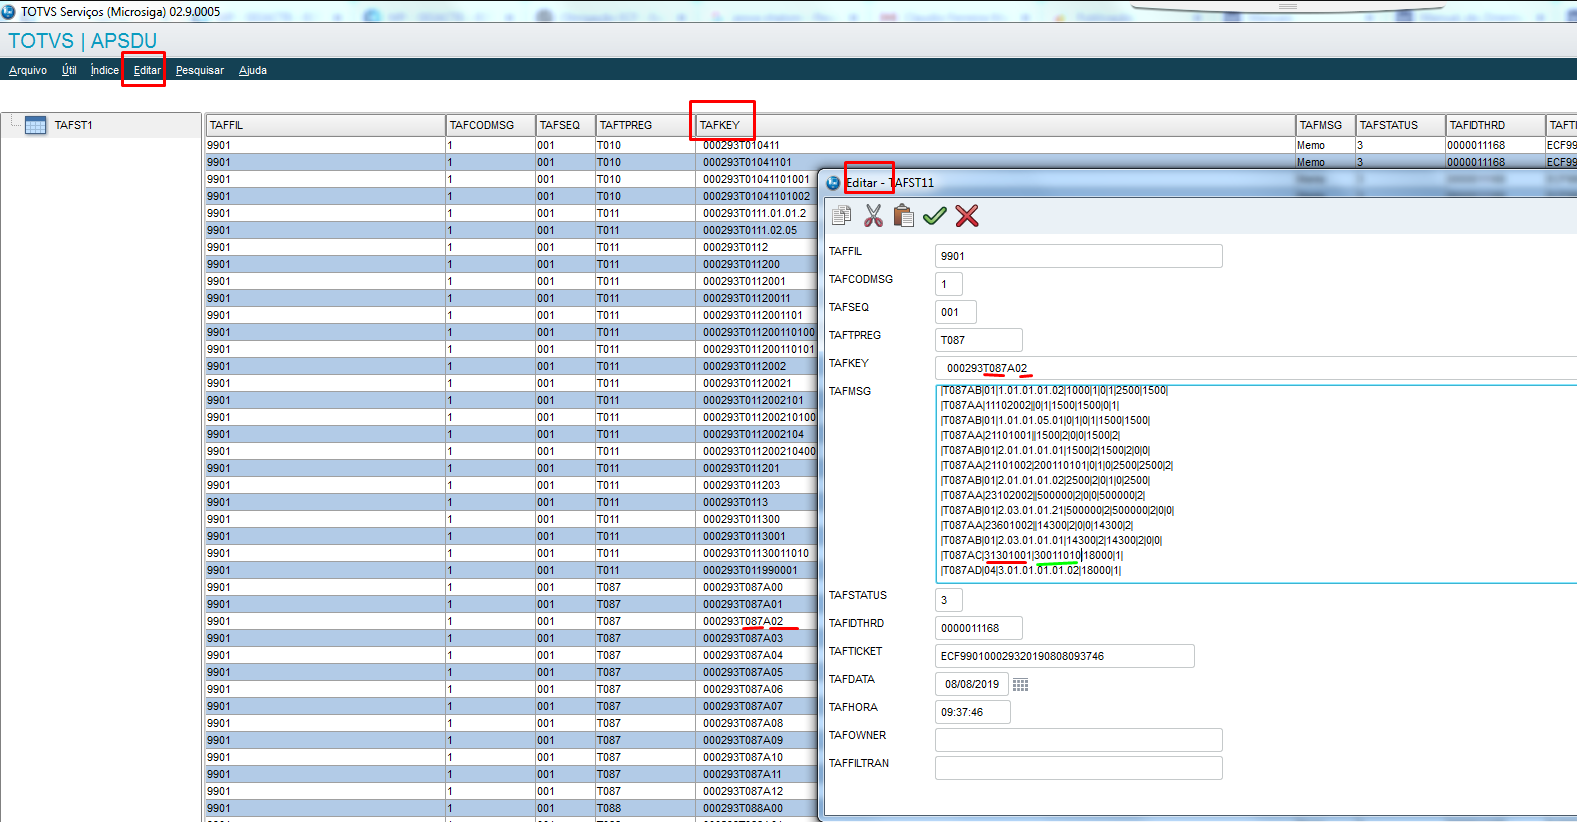Cancel the edit with the red X
Viewport: 1577px width, 822px height.
point(966,215)
